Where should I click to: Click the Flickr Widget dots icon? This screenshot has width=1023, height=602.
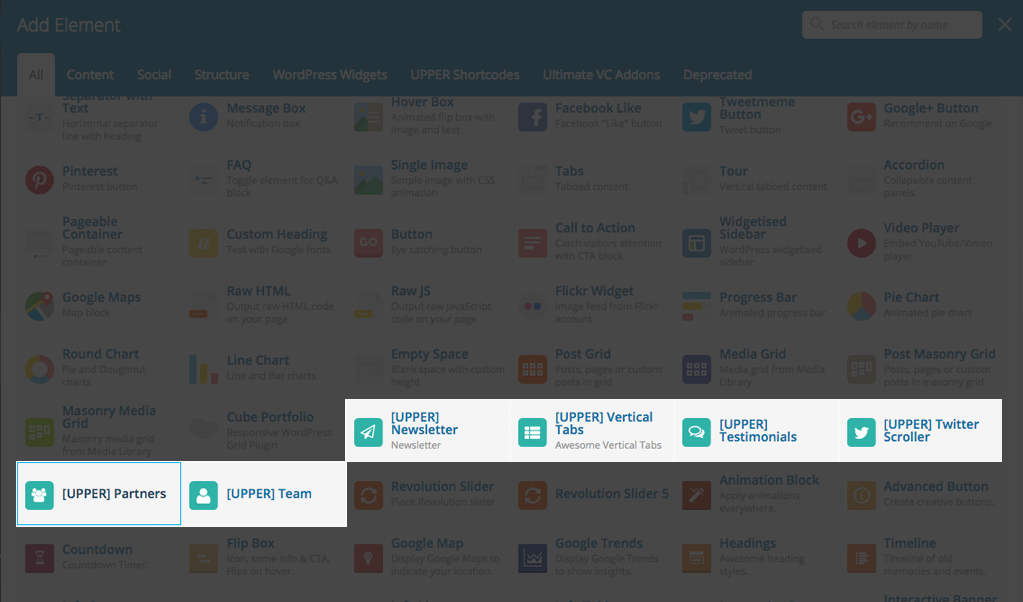click(x=532, y=306)
